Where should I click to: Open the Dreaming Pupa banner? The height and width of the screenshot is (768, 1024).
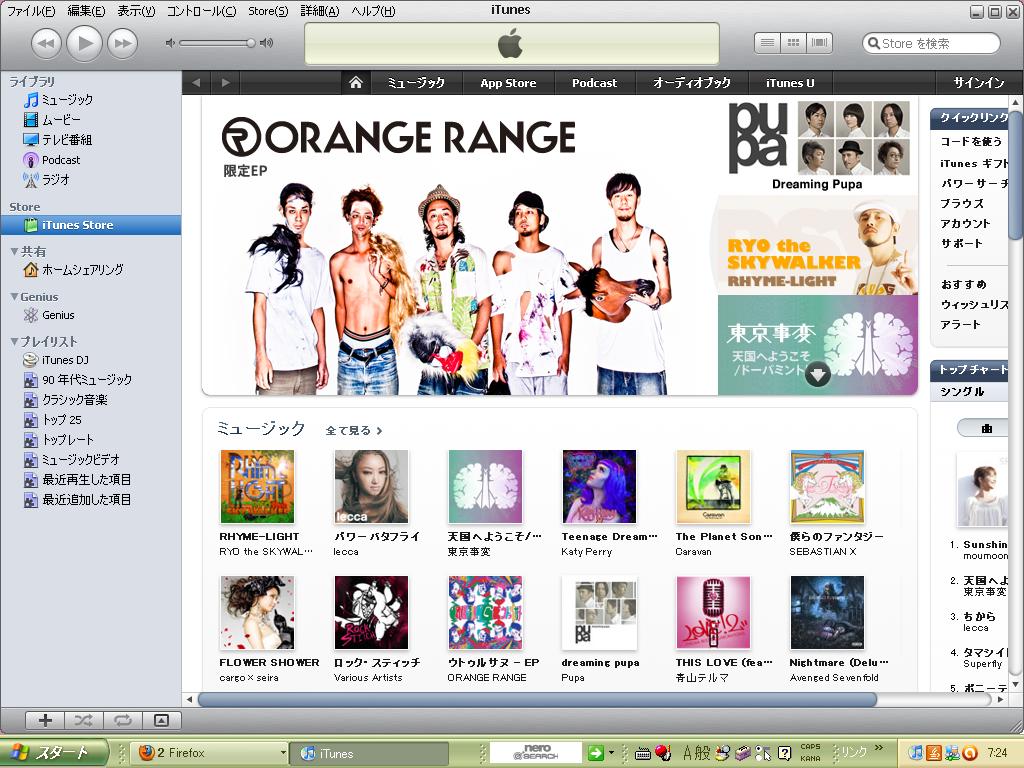tap(818, 146)
